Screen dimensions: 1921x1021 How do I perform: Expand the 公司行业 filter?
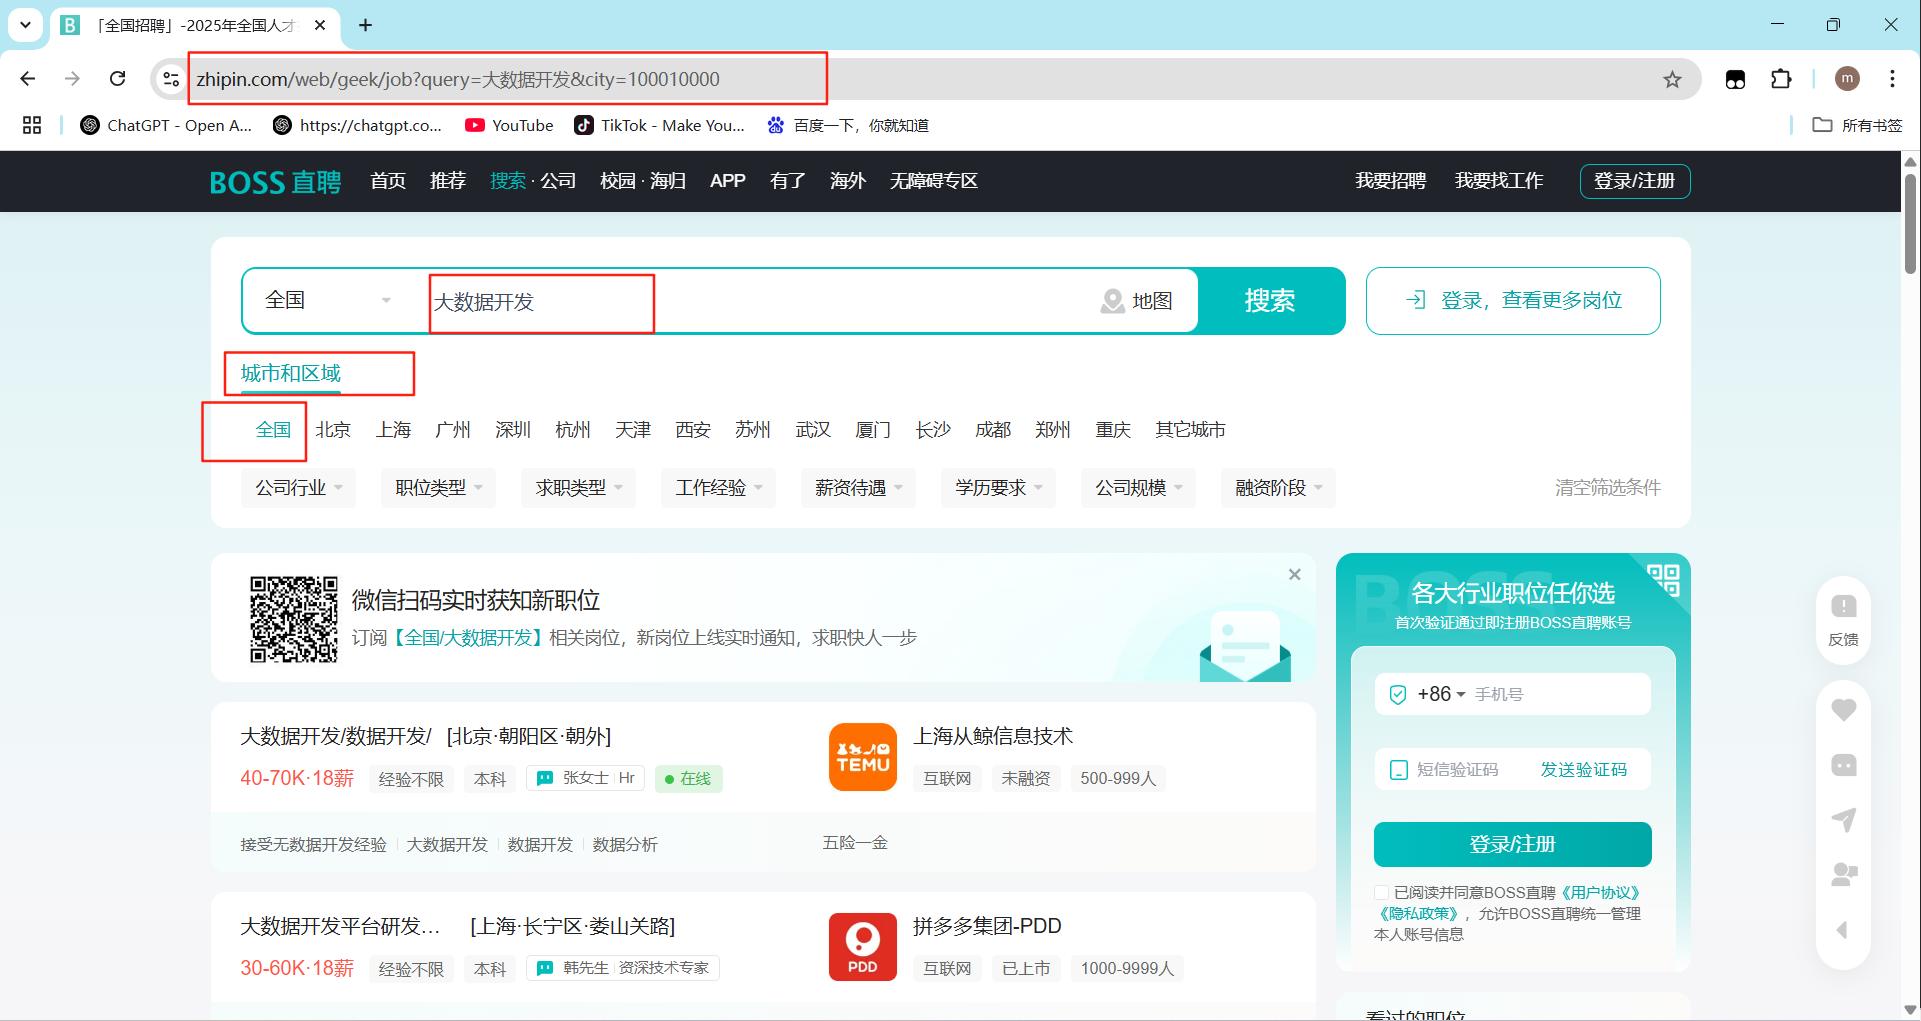[298, 488]
